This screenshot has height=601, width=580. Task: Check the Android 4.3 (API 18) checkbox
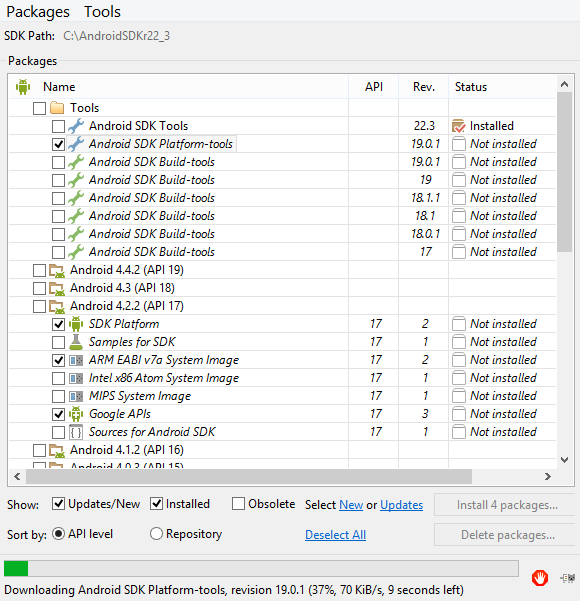[39, 288]
